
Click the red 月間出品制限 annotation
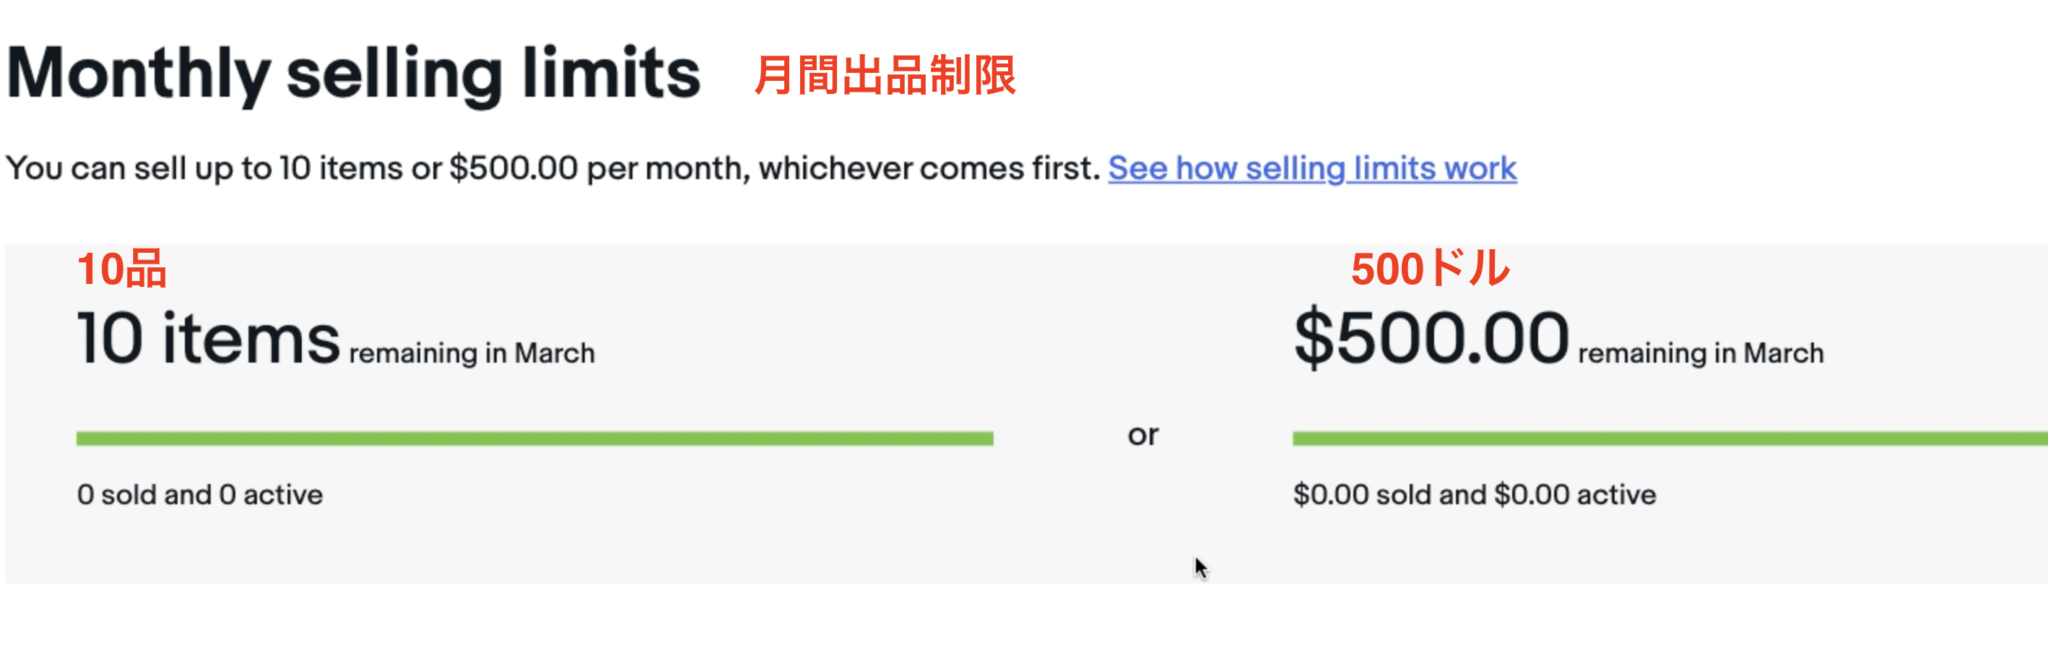[884, 76]
